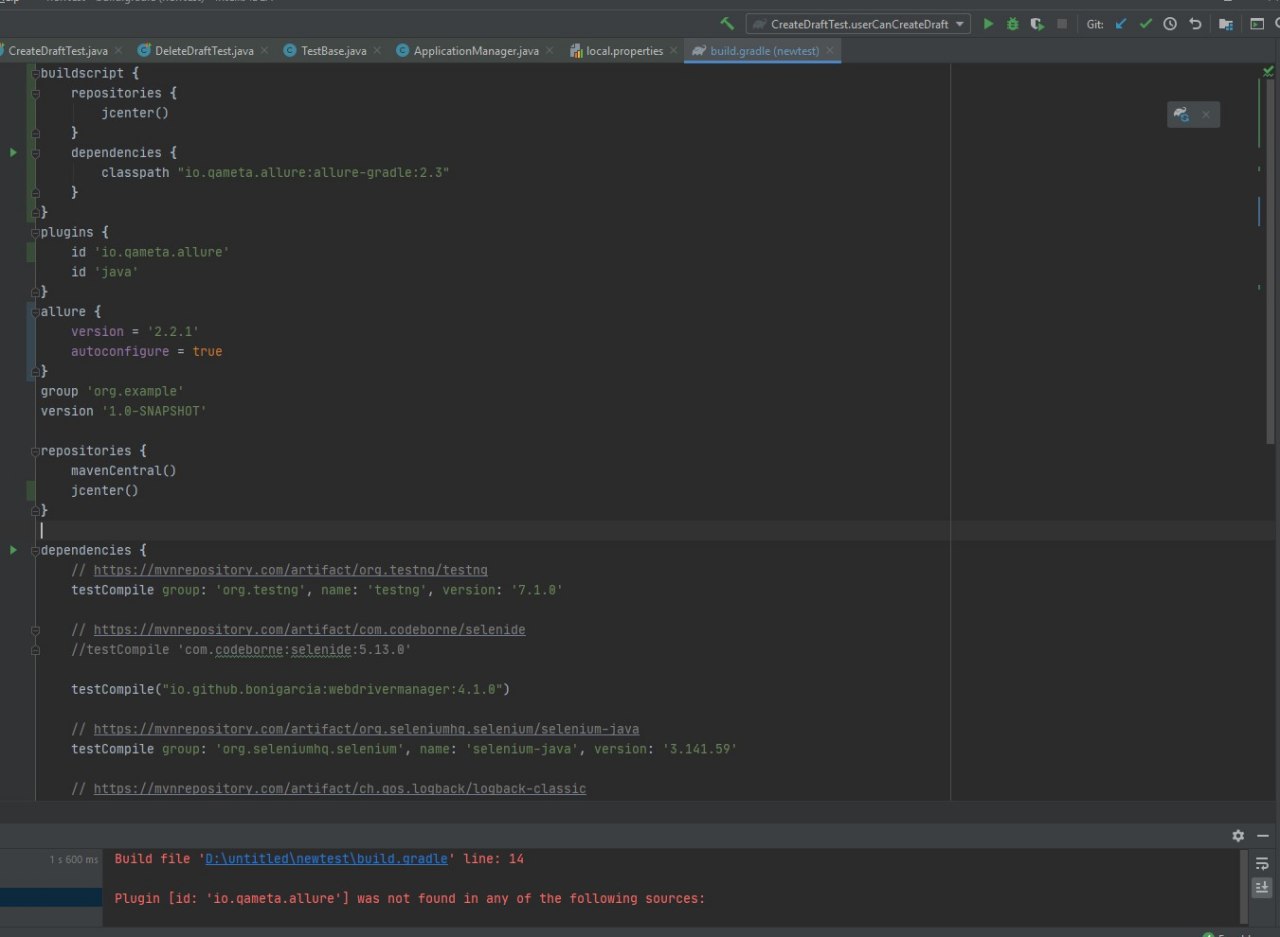This screenshot has width=1280, height=937.
Task: Open D:\untitled\newtest\build.gradle error link
Action: pyautogui.click(x=326, y=859)
